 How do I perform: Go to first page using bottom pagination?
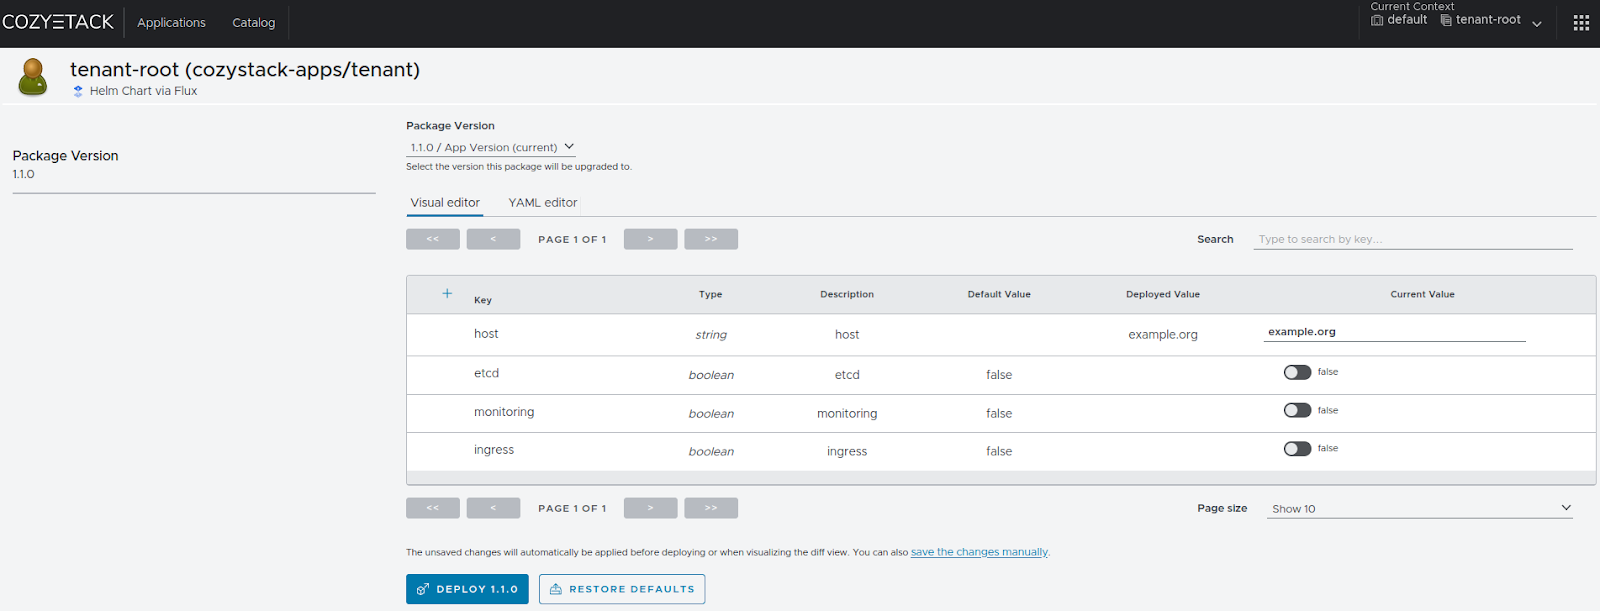pos(433,508)
